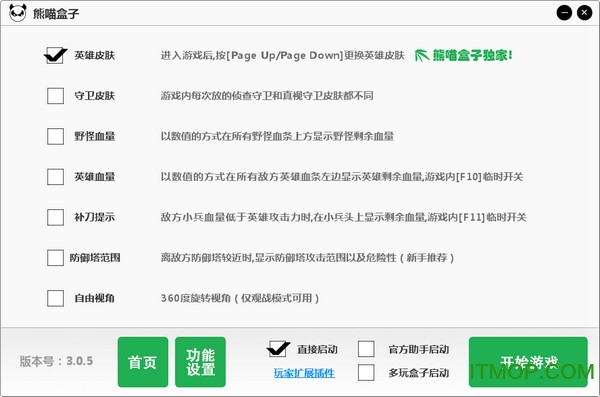Click the description mentioning [F11]临时开关
The height and width of the screenshot is (397, 600).
coord(344,217)
